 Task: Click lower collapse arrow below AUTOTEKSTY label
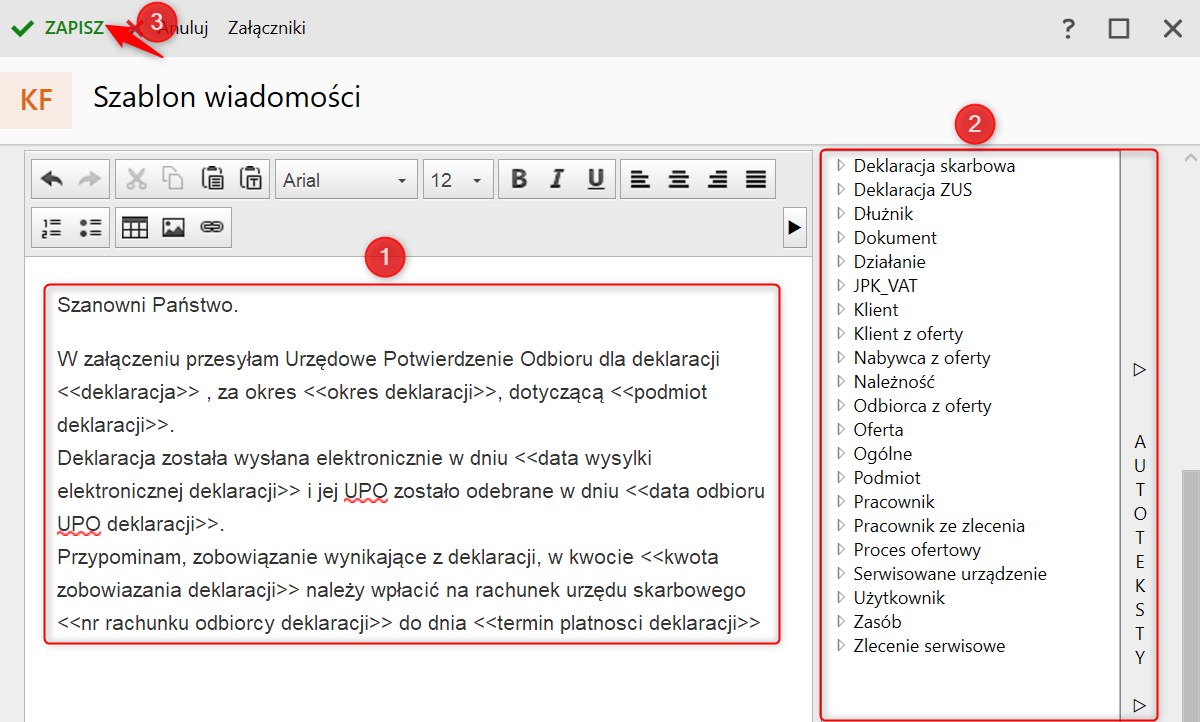pyautogui.click(x=1139, y=705)
